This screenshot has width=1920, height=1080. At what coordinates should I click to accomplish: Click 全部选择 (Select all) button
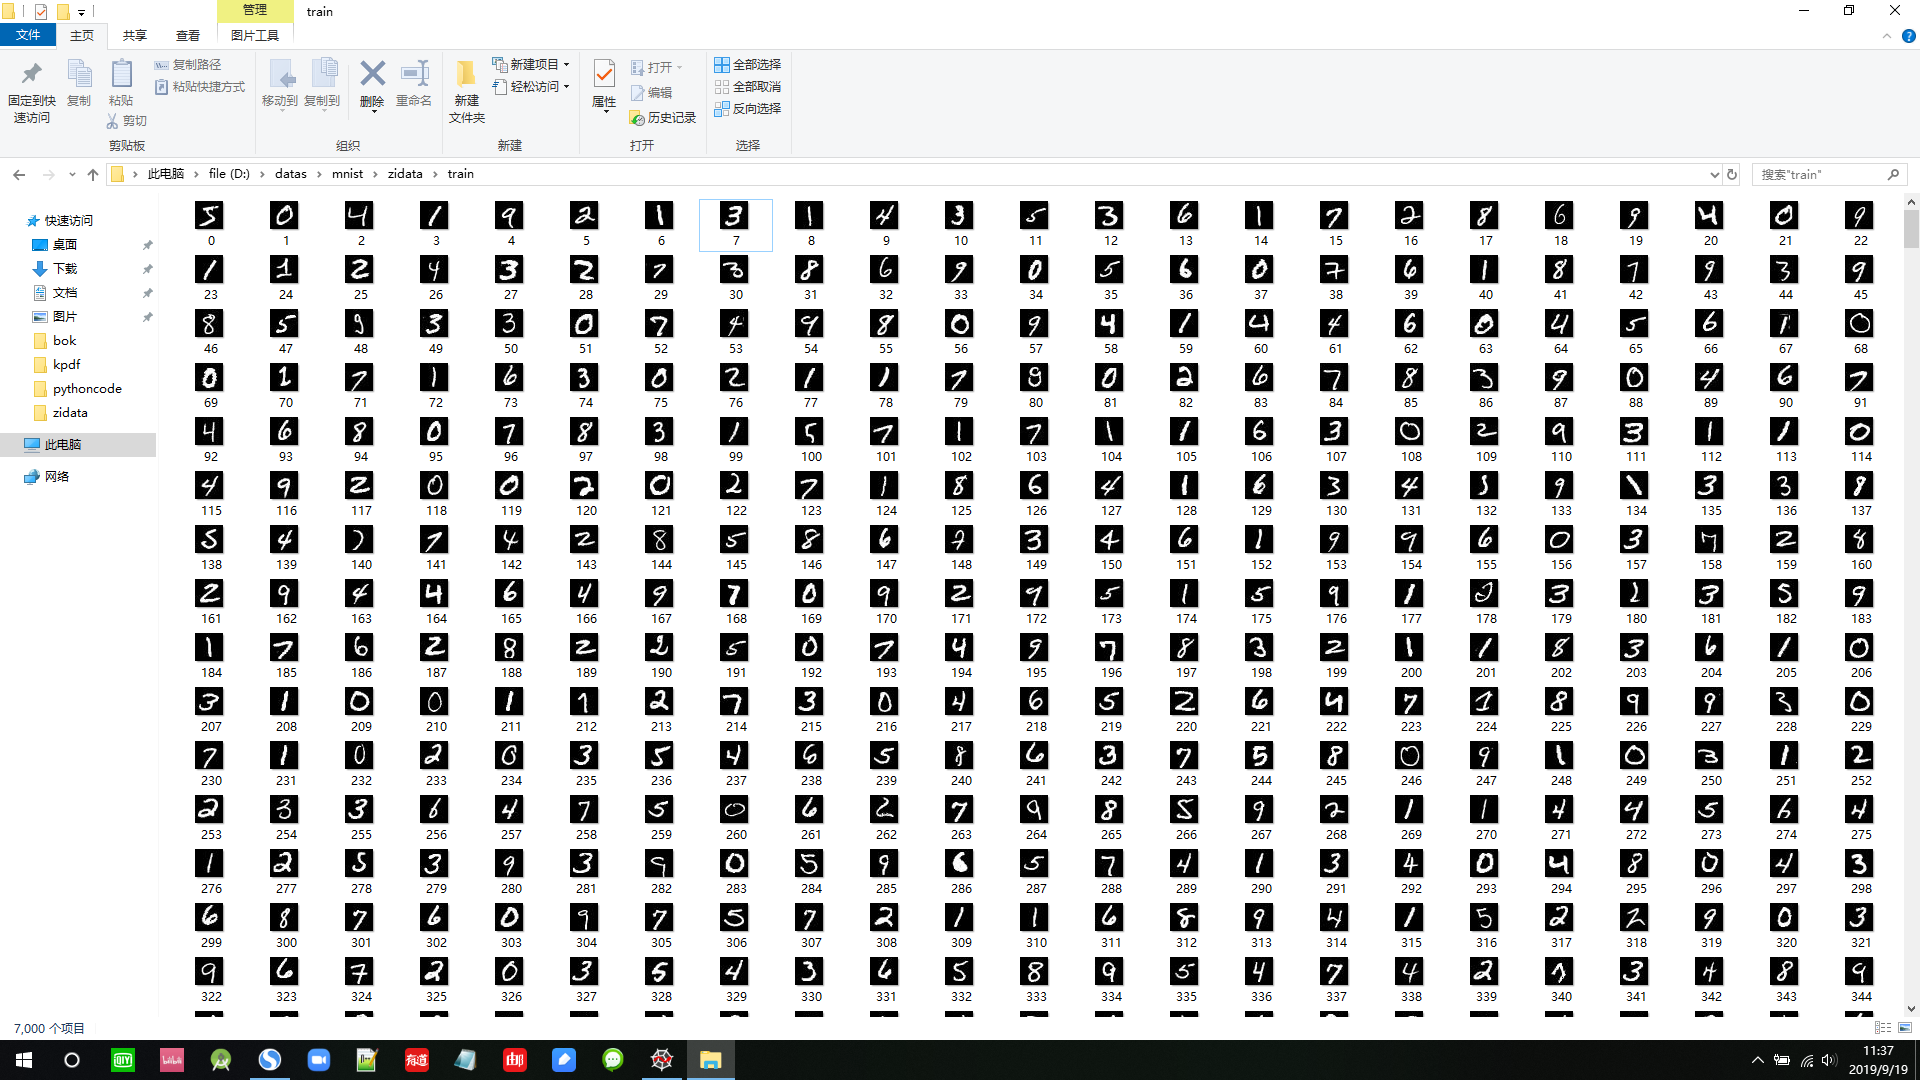(x=747, y=64)
